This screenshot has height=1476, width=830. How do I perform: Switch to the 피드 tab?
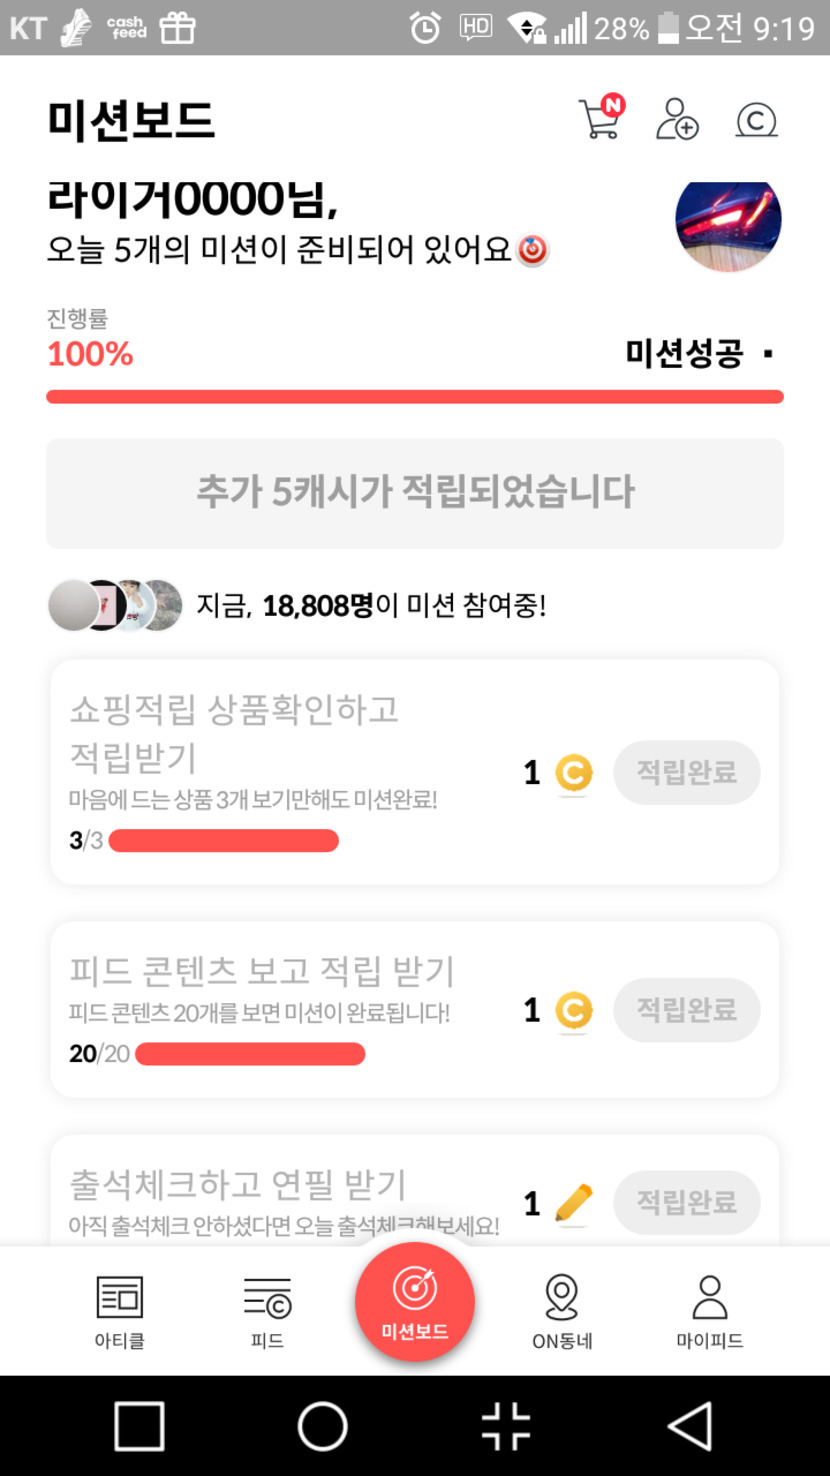[x=267, y=1312]
